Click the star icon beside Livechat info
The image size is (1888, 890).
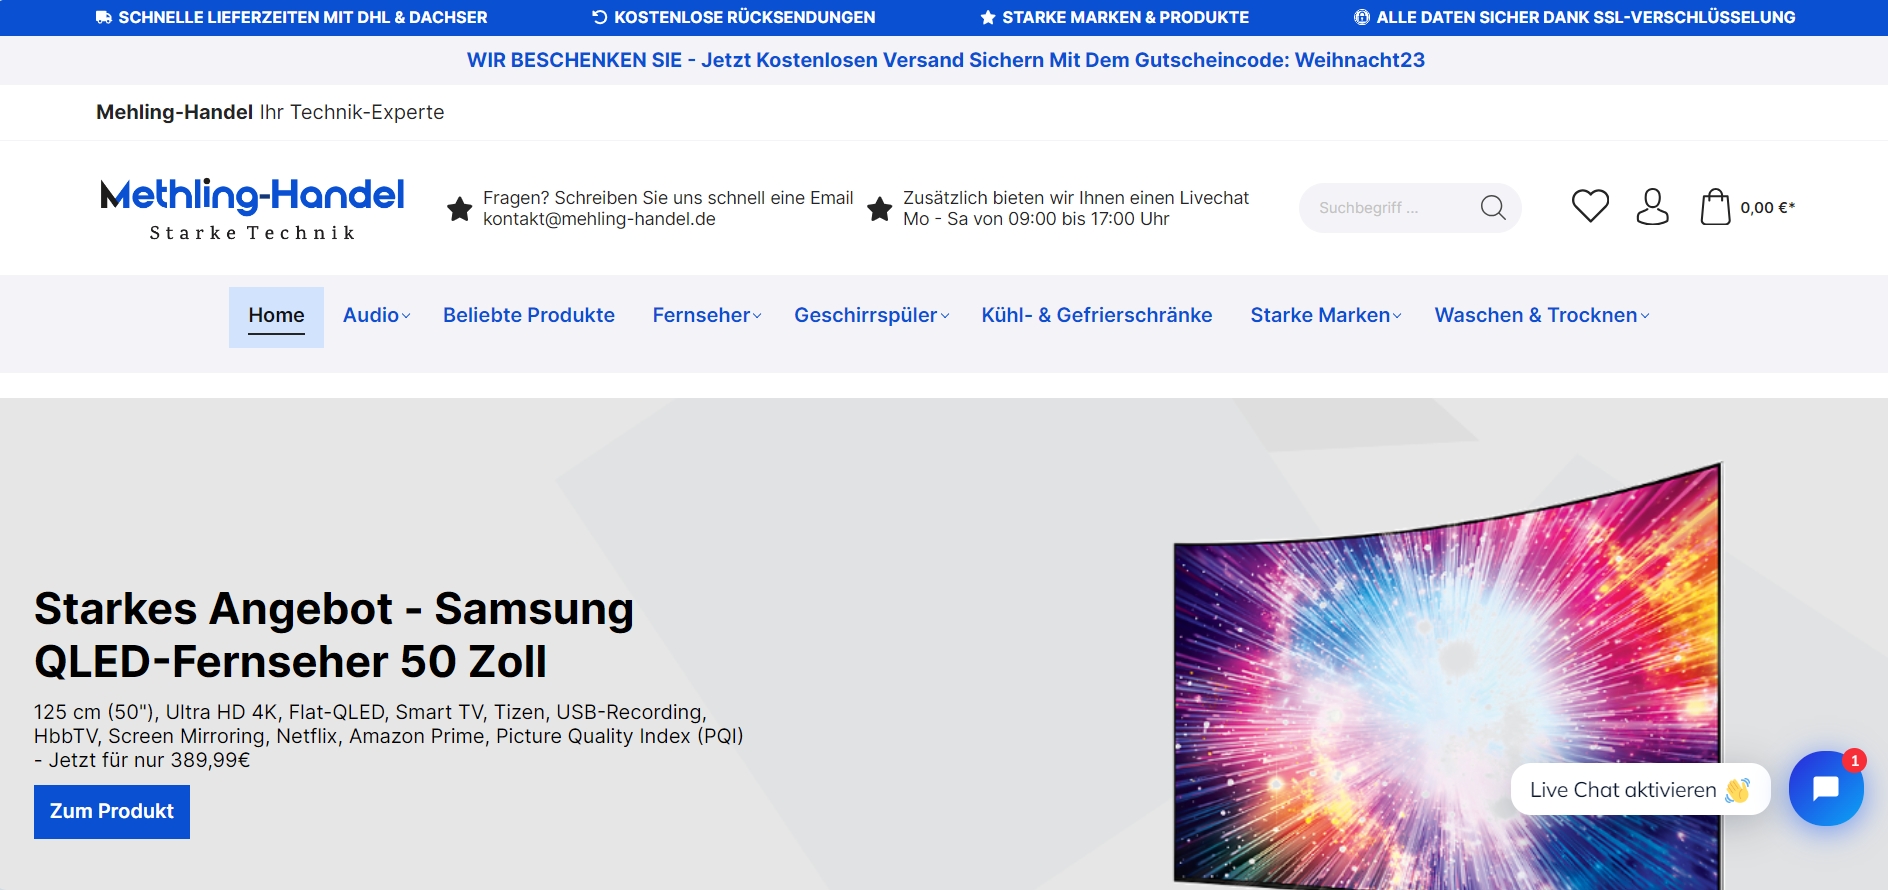tap(879, 208)
